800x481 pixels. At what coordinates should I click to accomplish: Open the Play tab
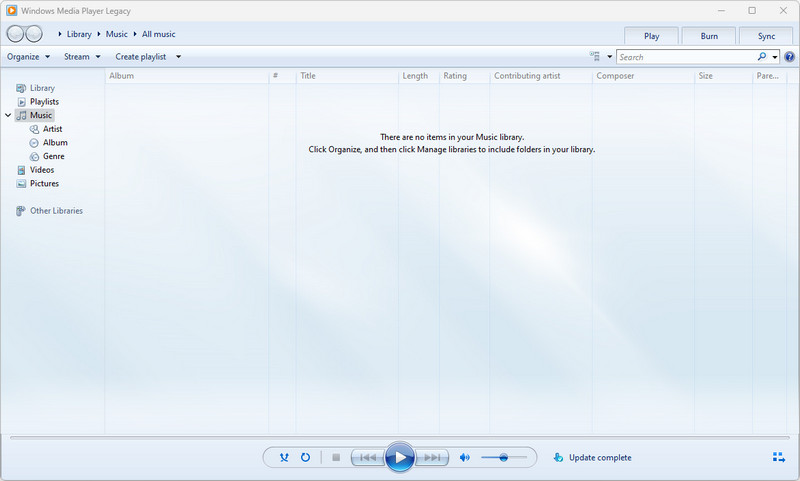tap(652, 36)
